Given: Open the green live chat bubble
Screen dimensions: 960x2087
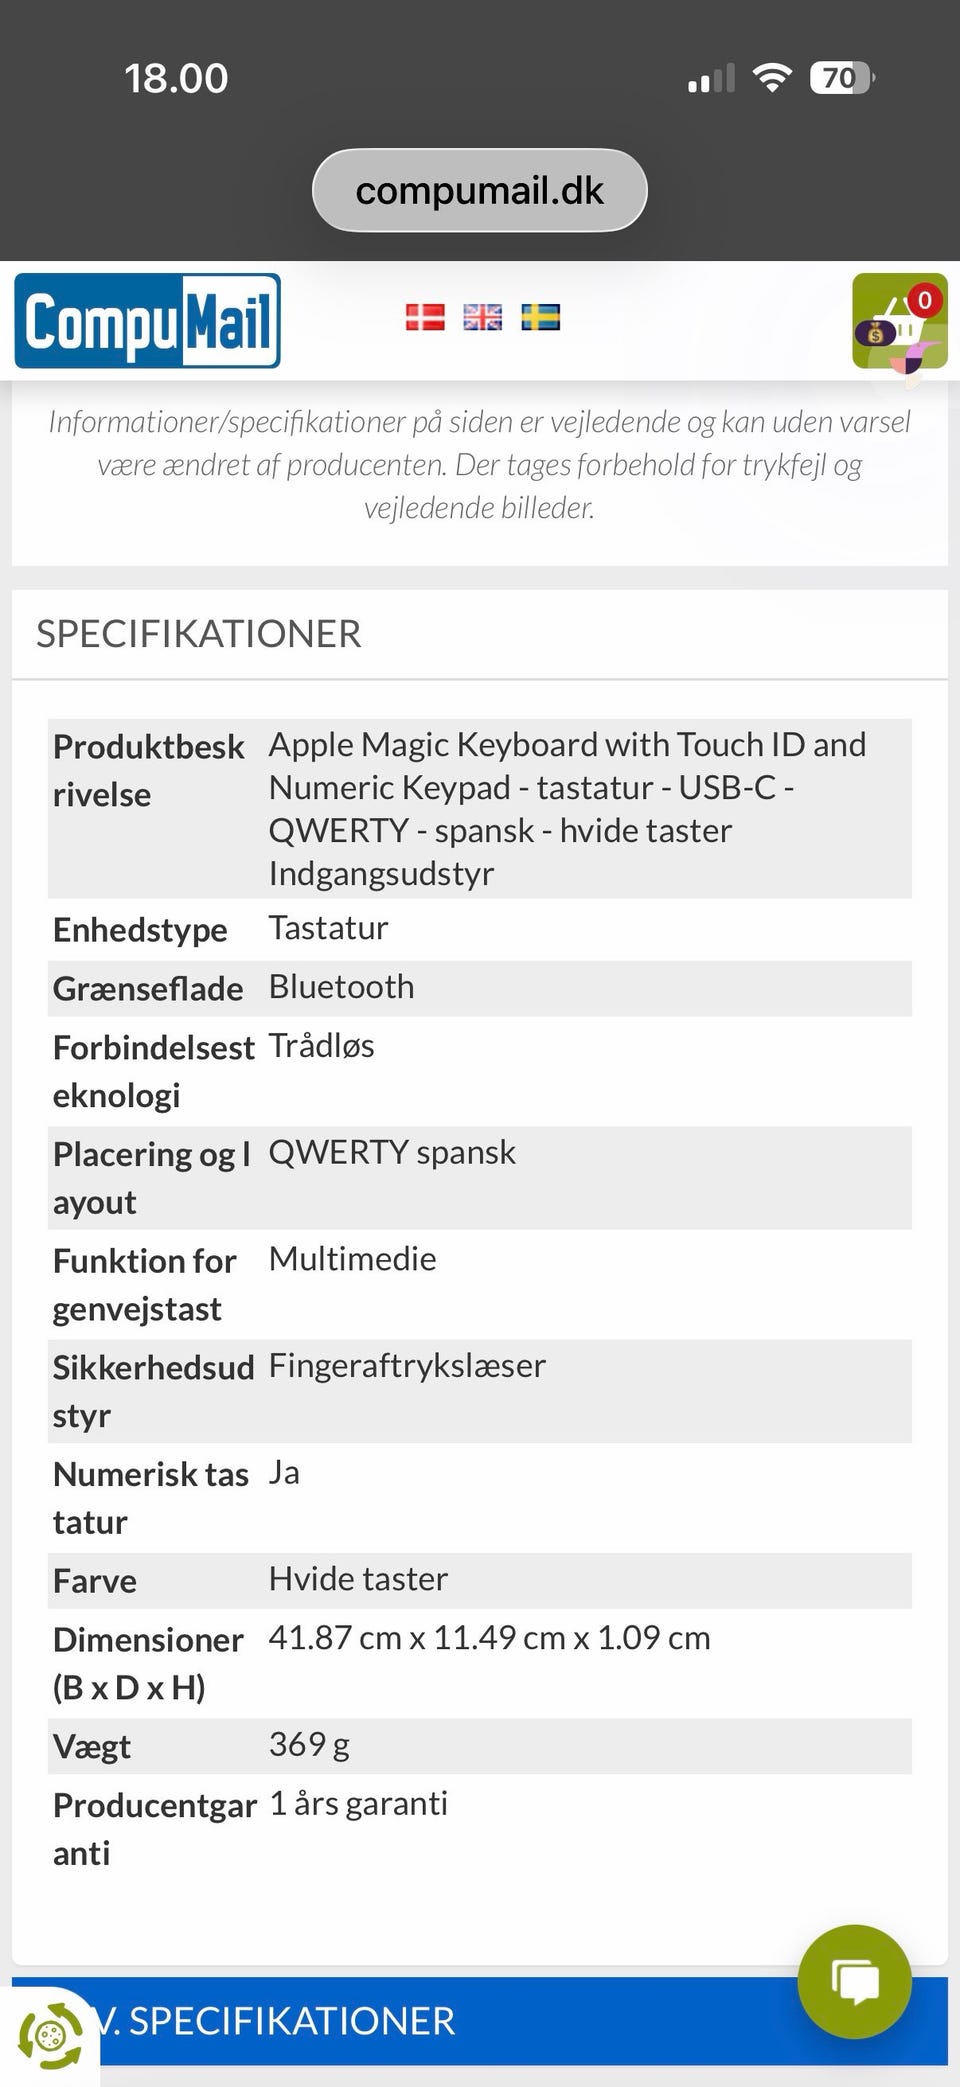Looking at the screenshot, I should [x=855, y=1981].
